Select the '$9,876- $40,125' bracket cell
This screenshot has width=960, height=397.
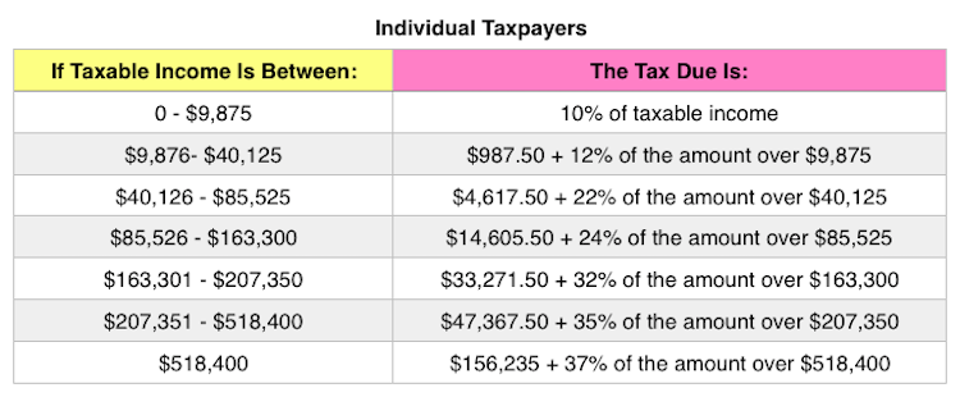tap(203, 154)
